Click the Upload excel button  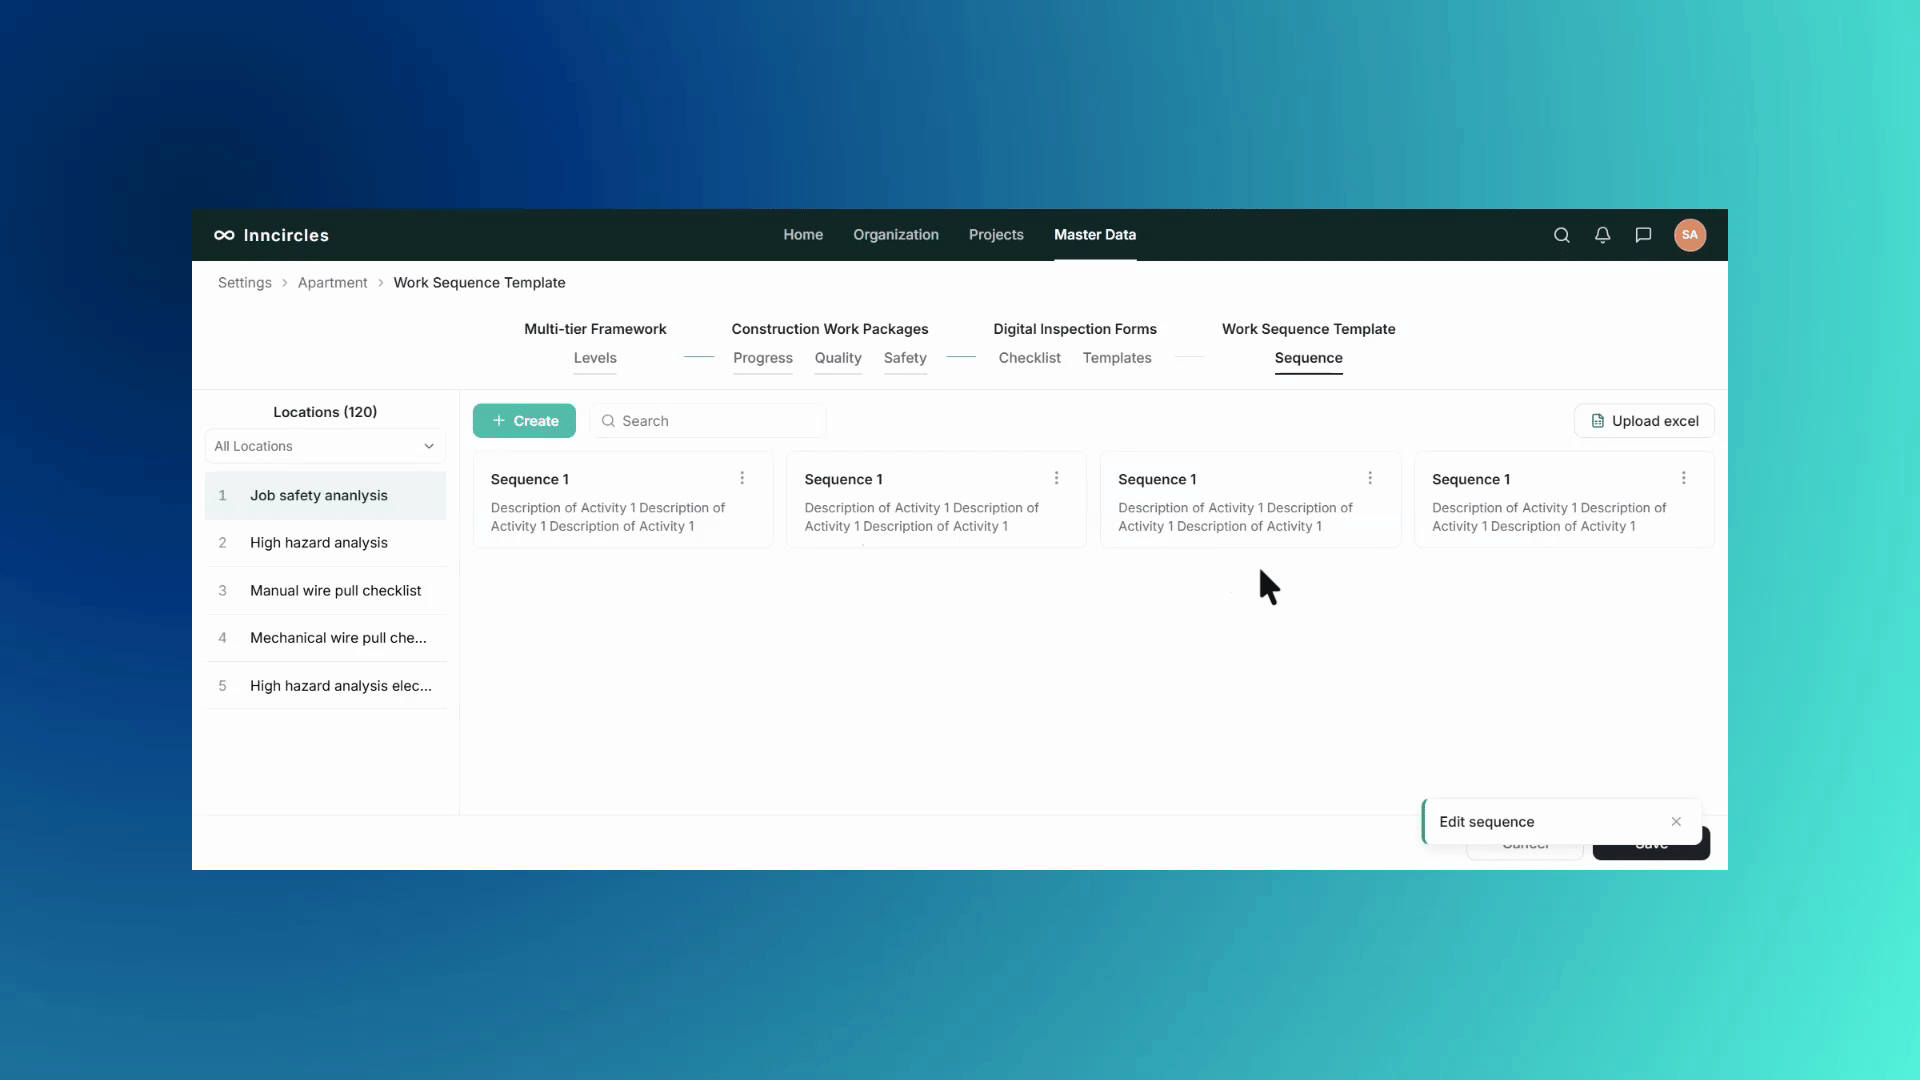[x=1644, y=421]
